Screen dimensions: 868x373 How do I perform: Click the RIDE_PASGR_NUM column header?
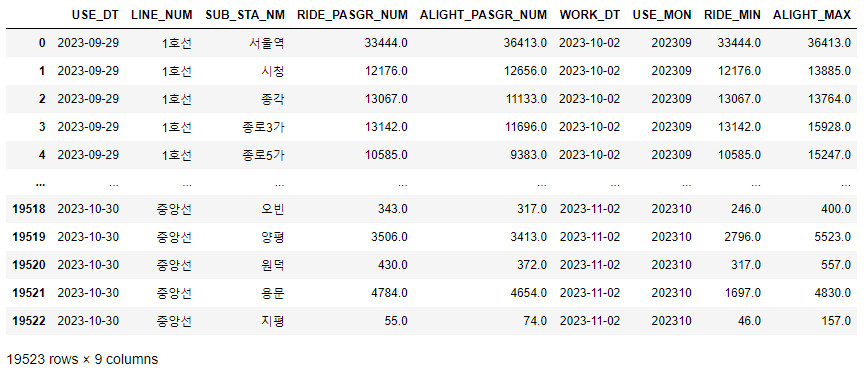(352, 15)
